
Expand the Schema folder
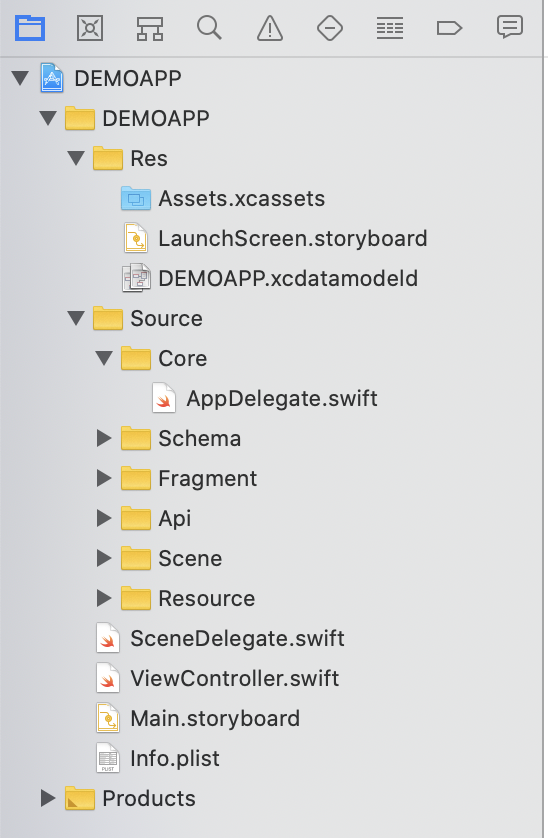(x=104, y=438)
